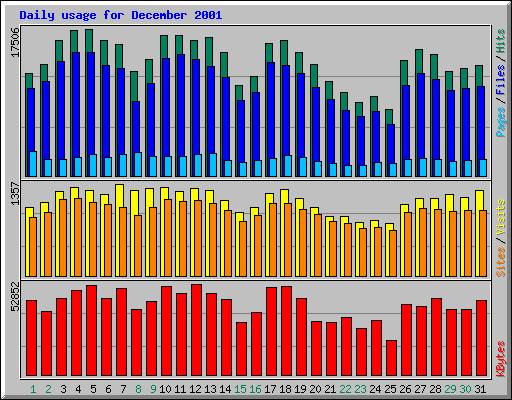Click day label 18 on the axis
The width and height of the screenshot is (512, 400).
coord(285,389)
